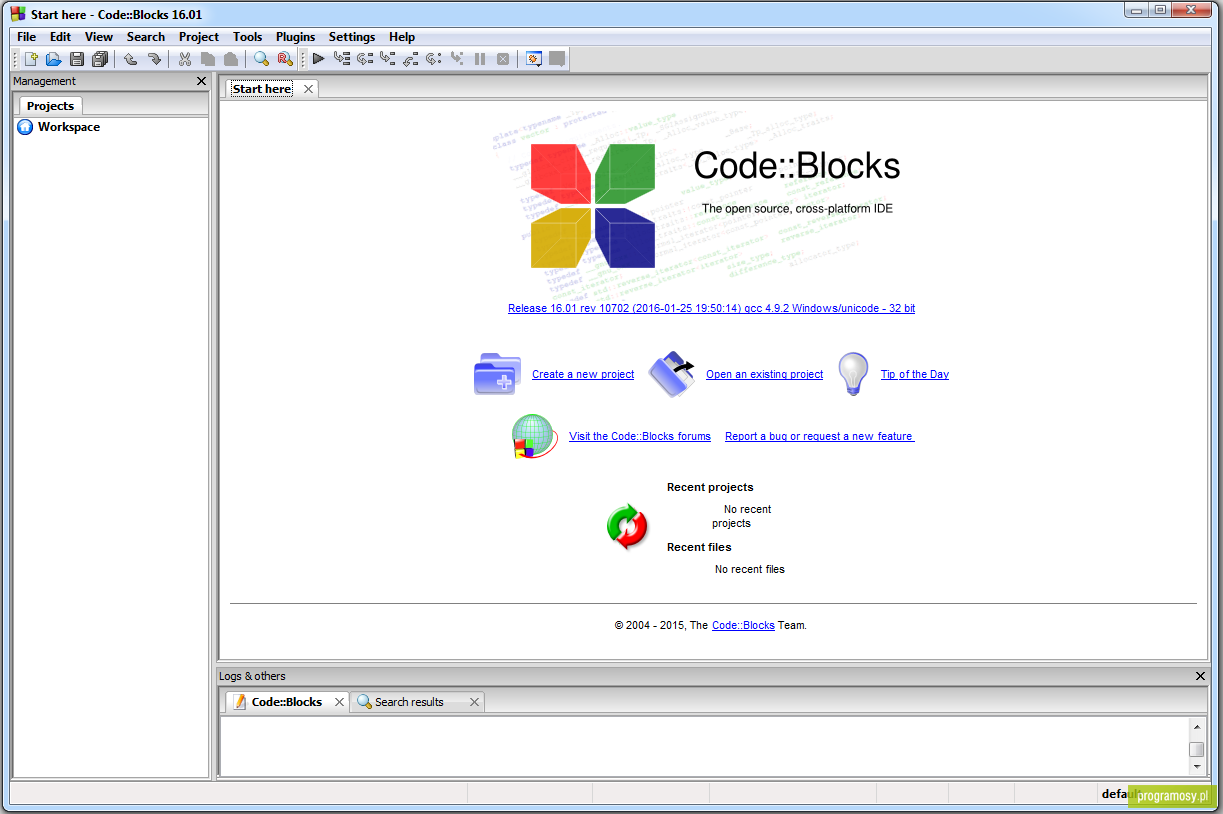
Task: Open the Edit menu
Action: click(61, 37)
